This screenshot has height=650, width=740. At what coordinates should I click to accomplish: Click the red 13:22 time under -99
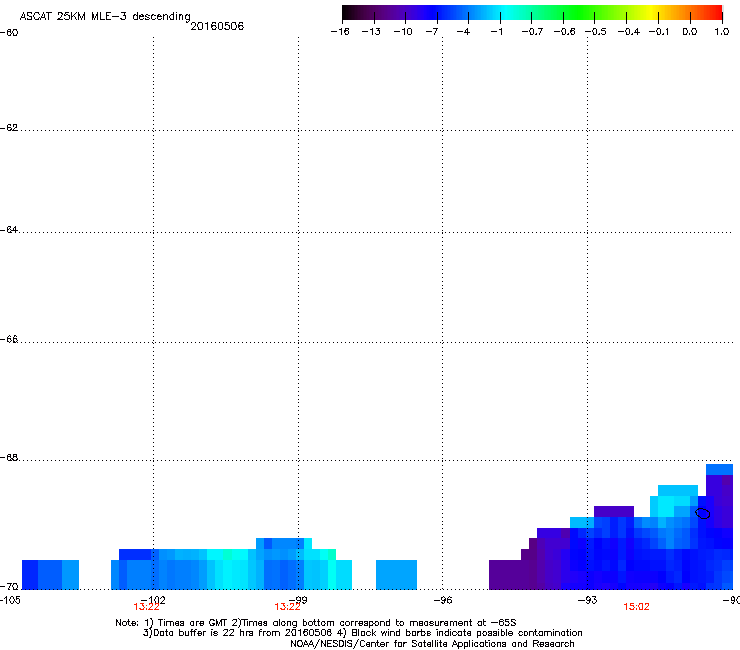(x=287, y=607)
